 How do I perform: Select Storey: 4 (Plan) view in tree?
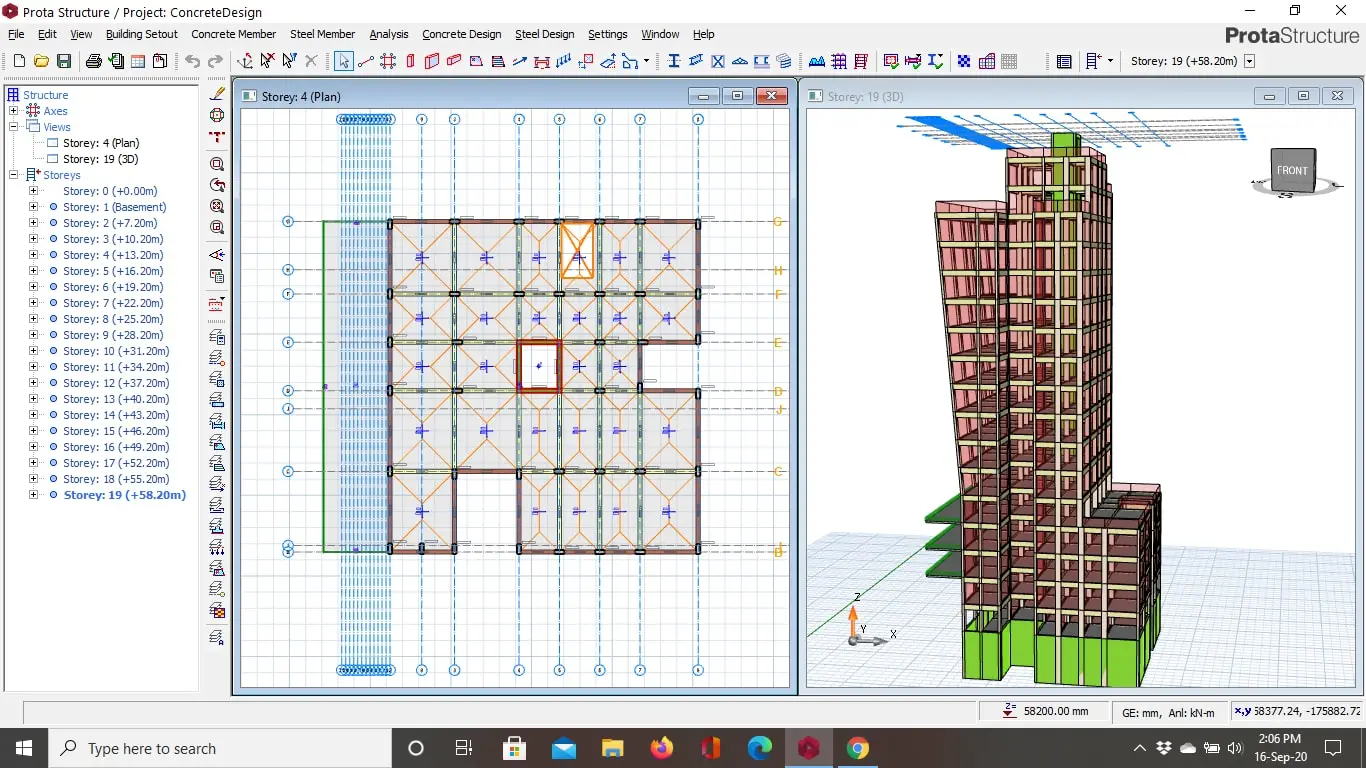click(100, 143)
